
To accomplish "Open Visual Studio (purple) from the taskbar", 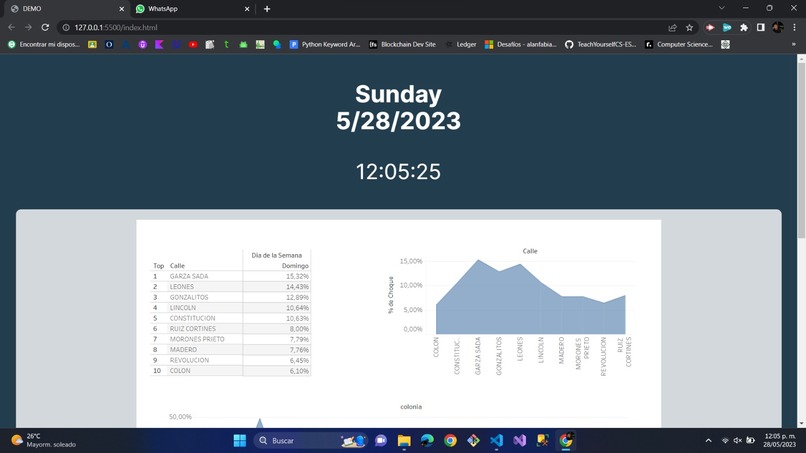I will 520,441.
